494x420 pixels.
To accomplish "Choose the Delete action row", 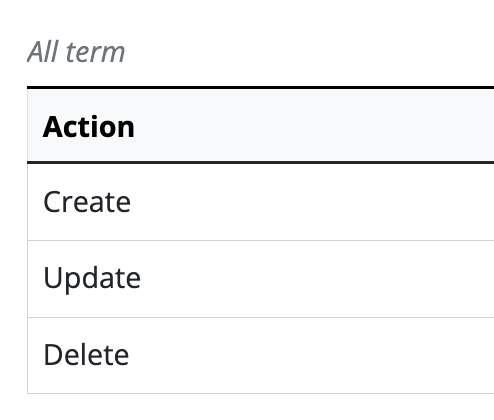I will (x=261, y=355).
